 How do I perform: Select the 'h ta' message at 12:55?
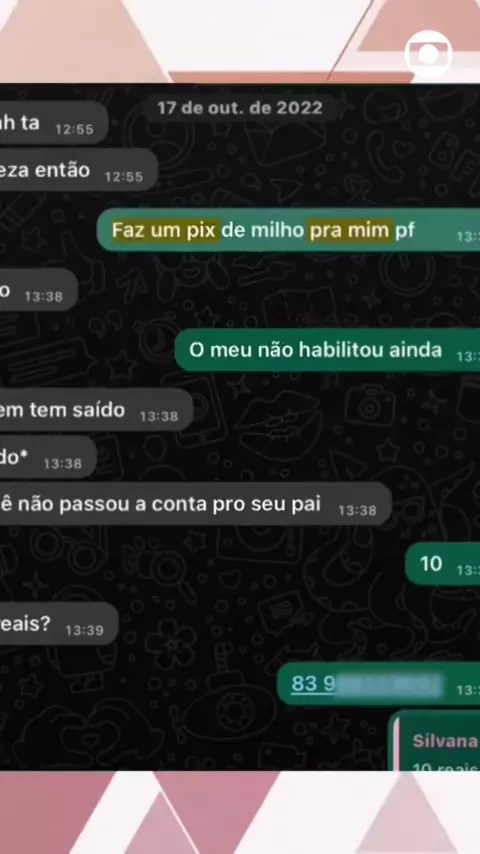click(54, 123)
